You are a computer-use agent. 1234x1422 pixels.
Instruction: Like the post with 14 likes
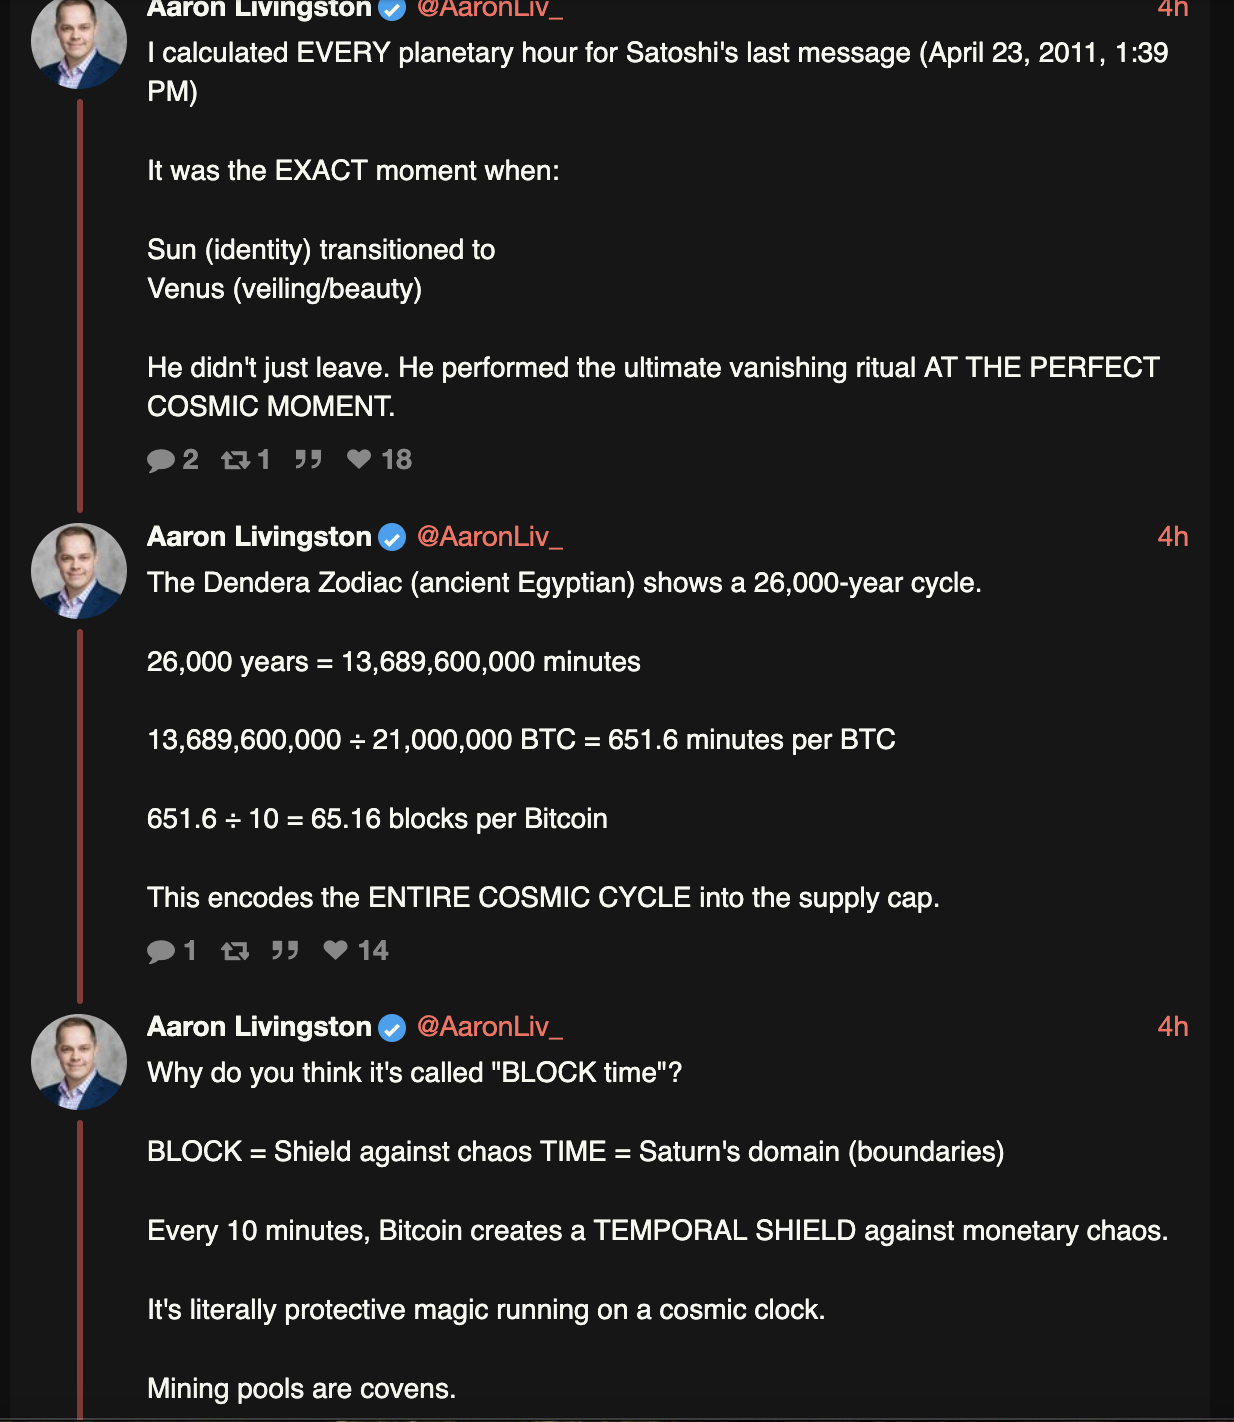(x=356, y=951)
